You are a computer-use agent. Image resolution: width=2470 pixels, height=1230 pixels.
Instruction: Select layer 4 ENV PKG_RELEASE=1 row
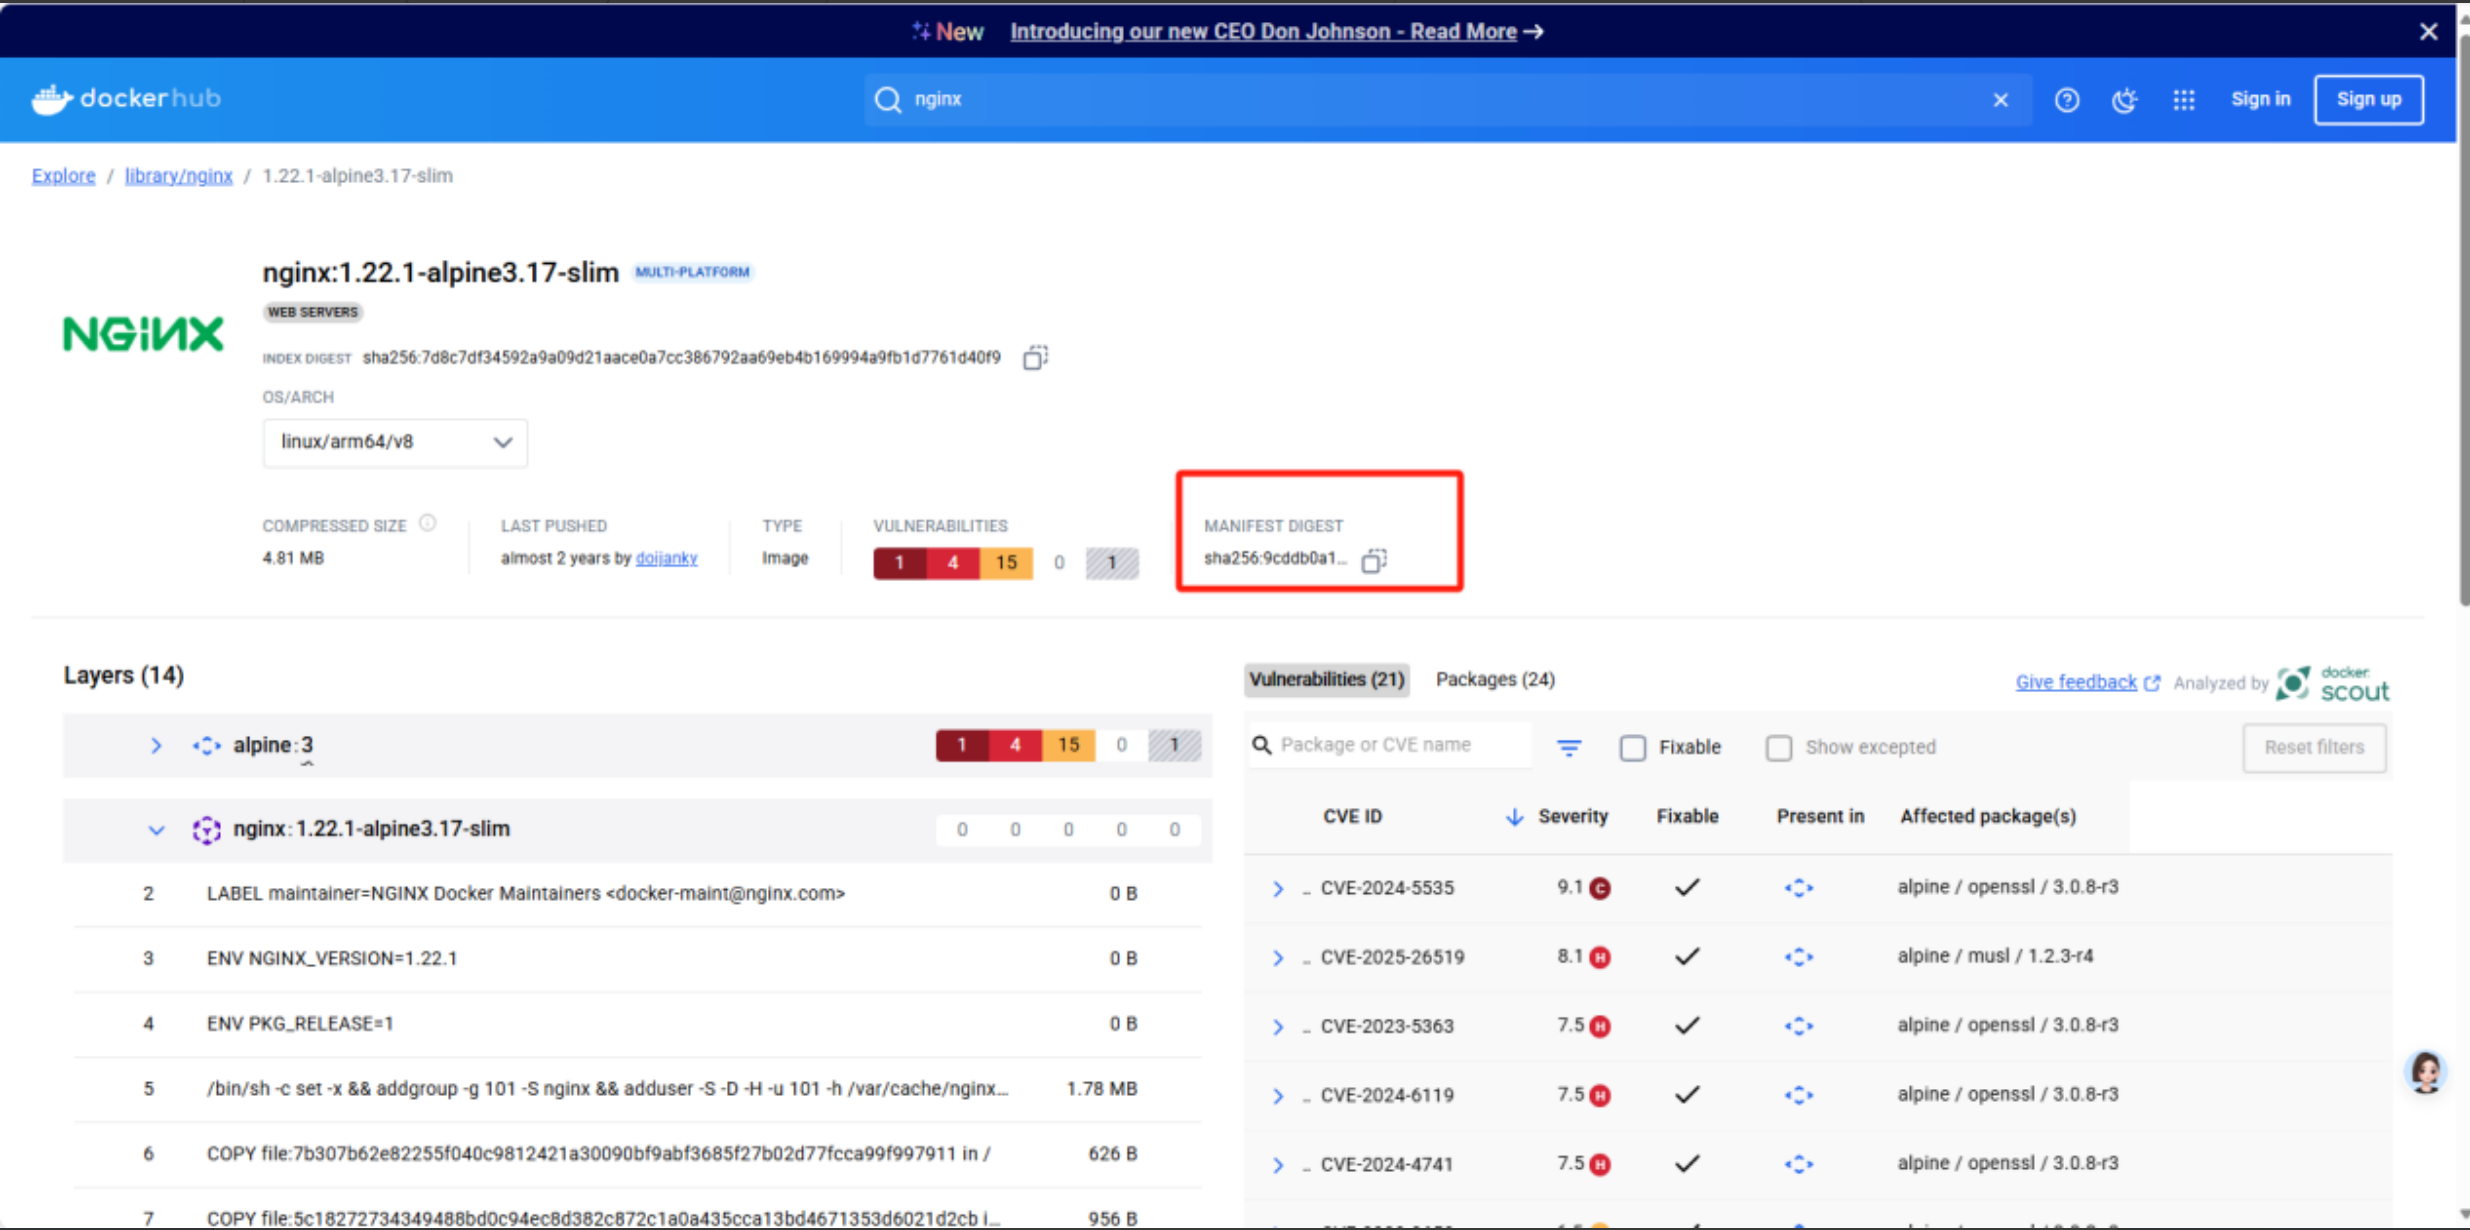tap(637, 1024)
